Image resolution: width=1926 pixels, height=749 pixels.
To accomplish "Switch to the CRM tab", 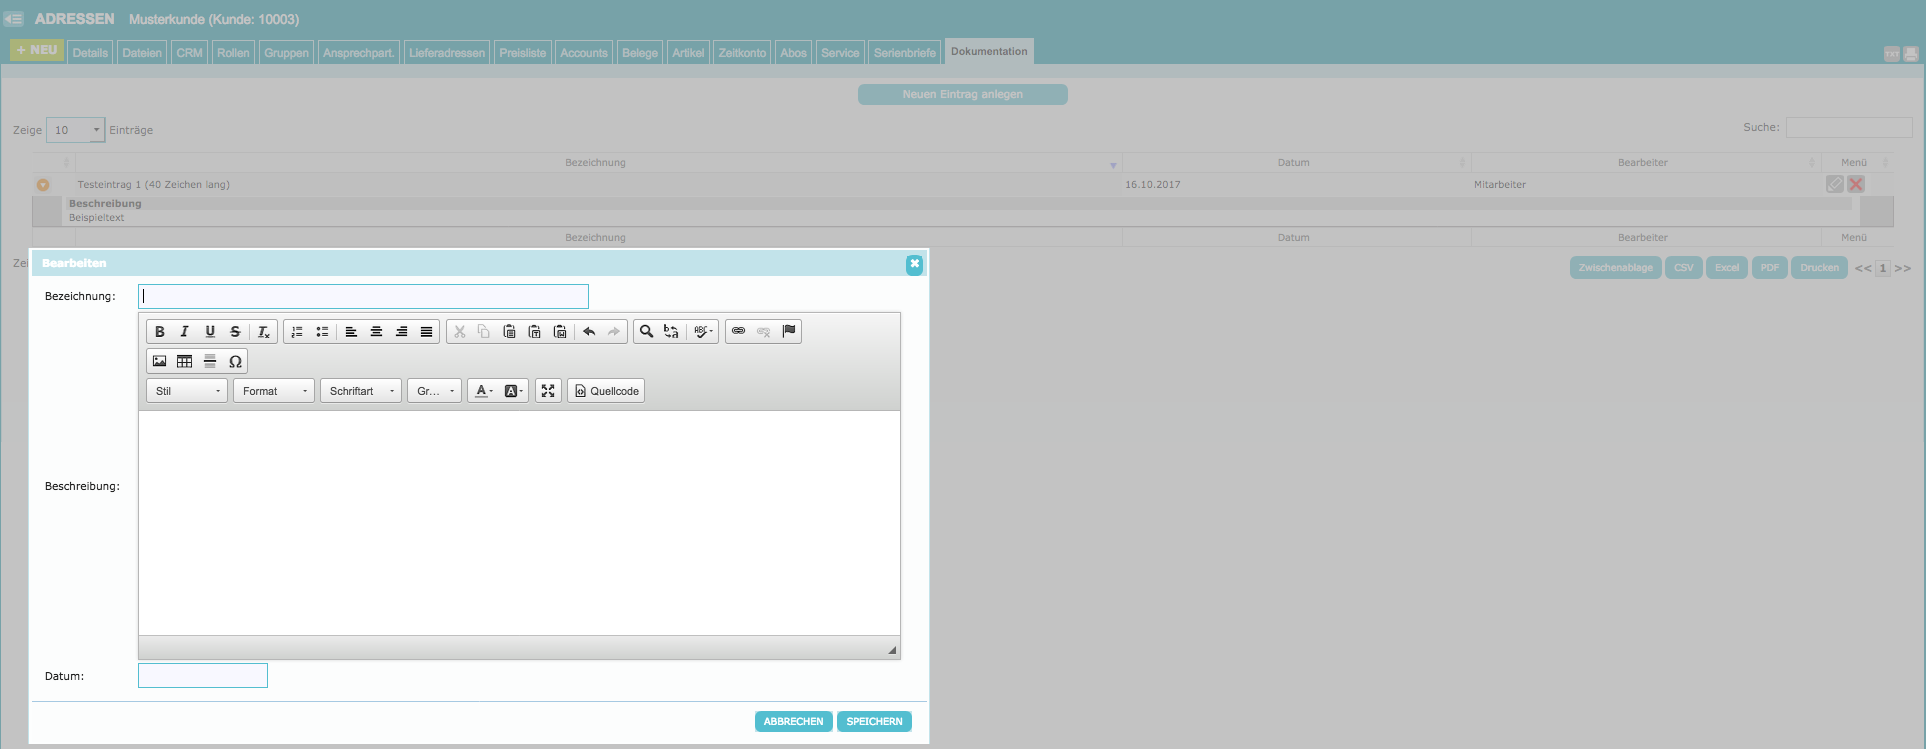I will point(189,53).
